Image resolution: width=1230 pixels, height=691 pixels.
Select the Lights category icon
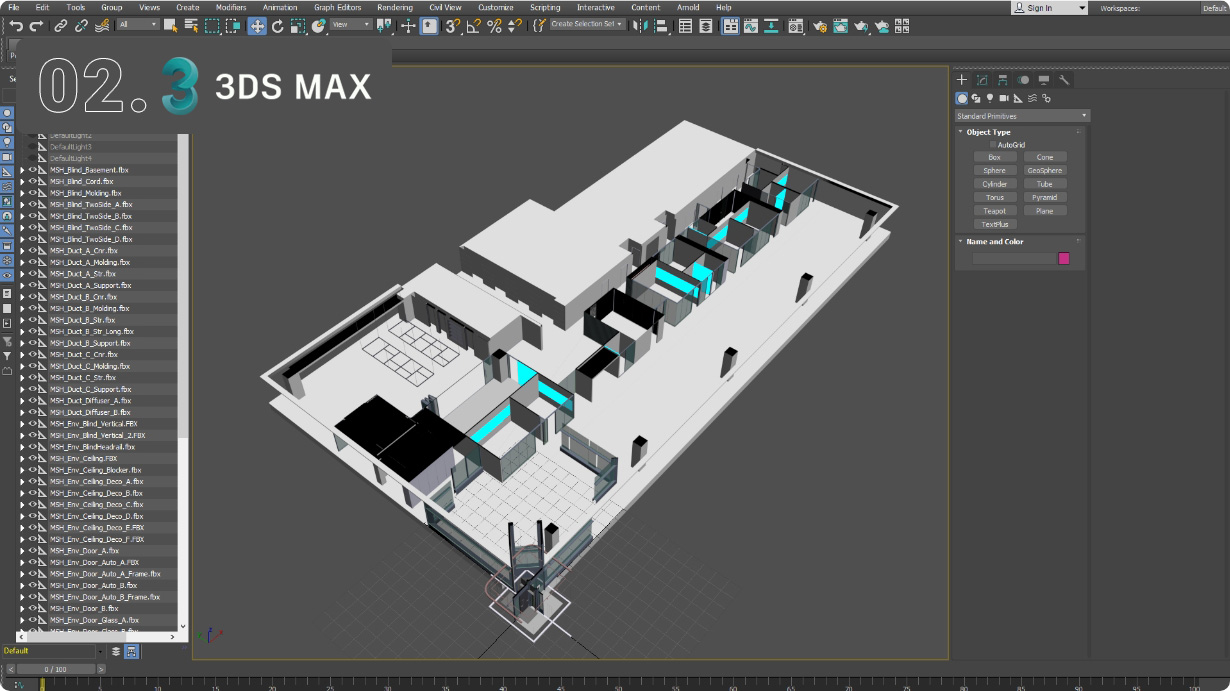pos(990,98)
